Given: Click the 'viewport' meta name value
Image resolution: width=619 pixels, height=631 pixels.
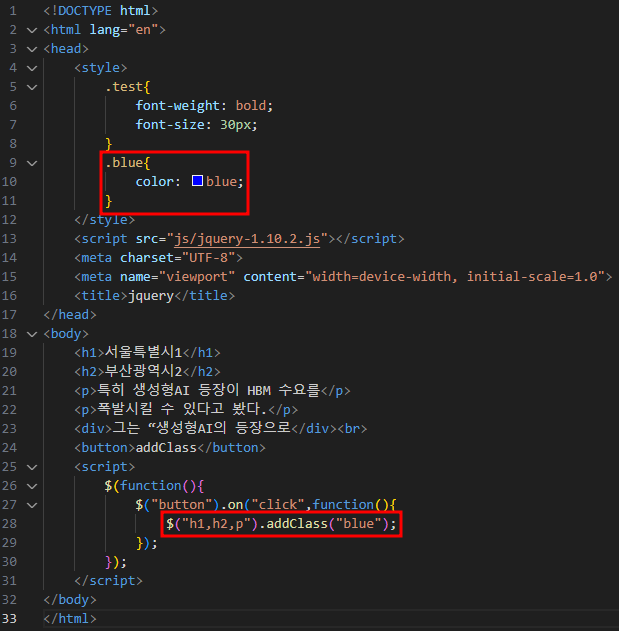Looking at the screenshot, I should [x=197, y=277].
